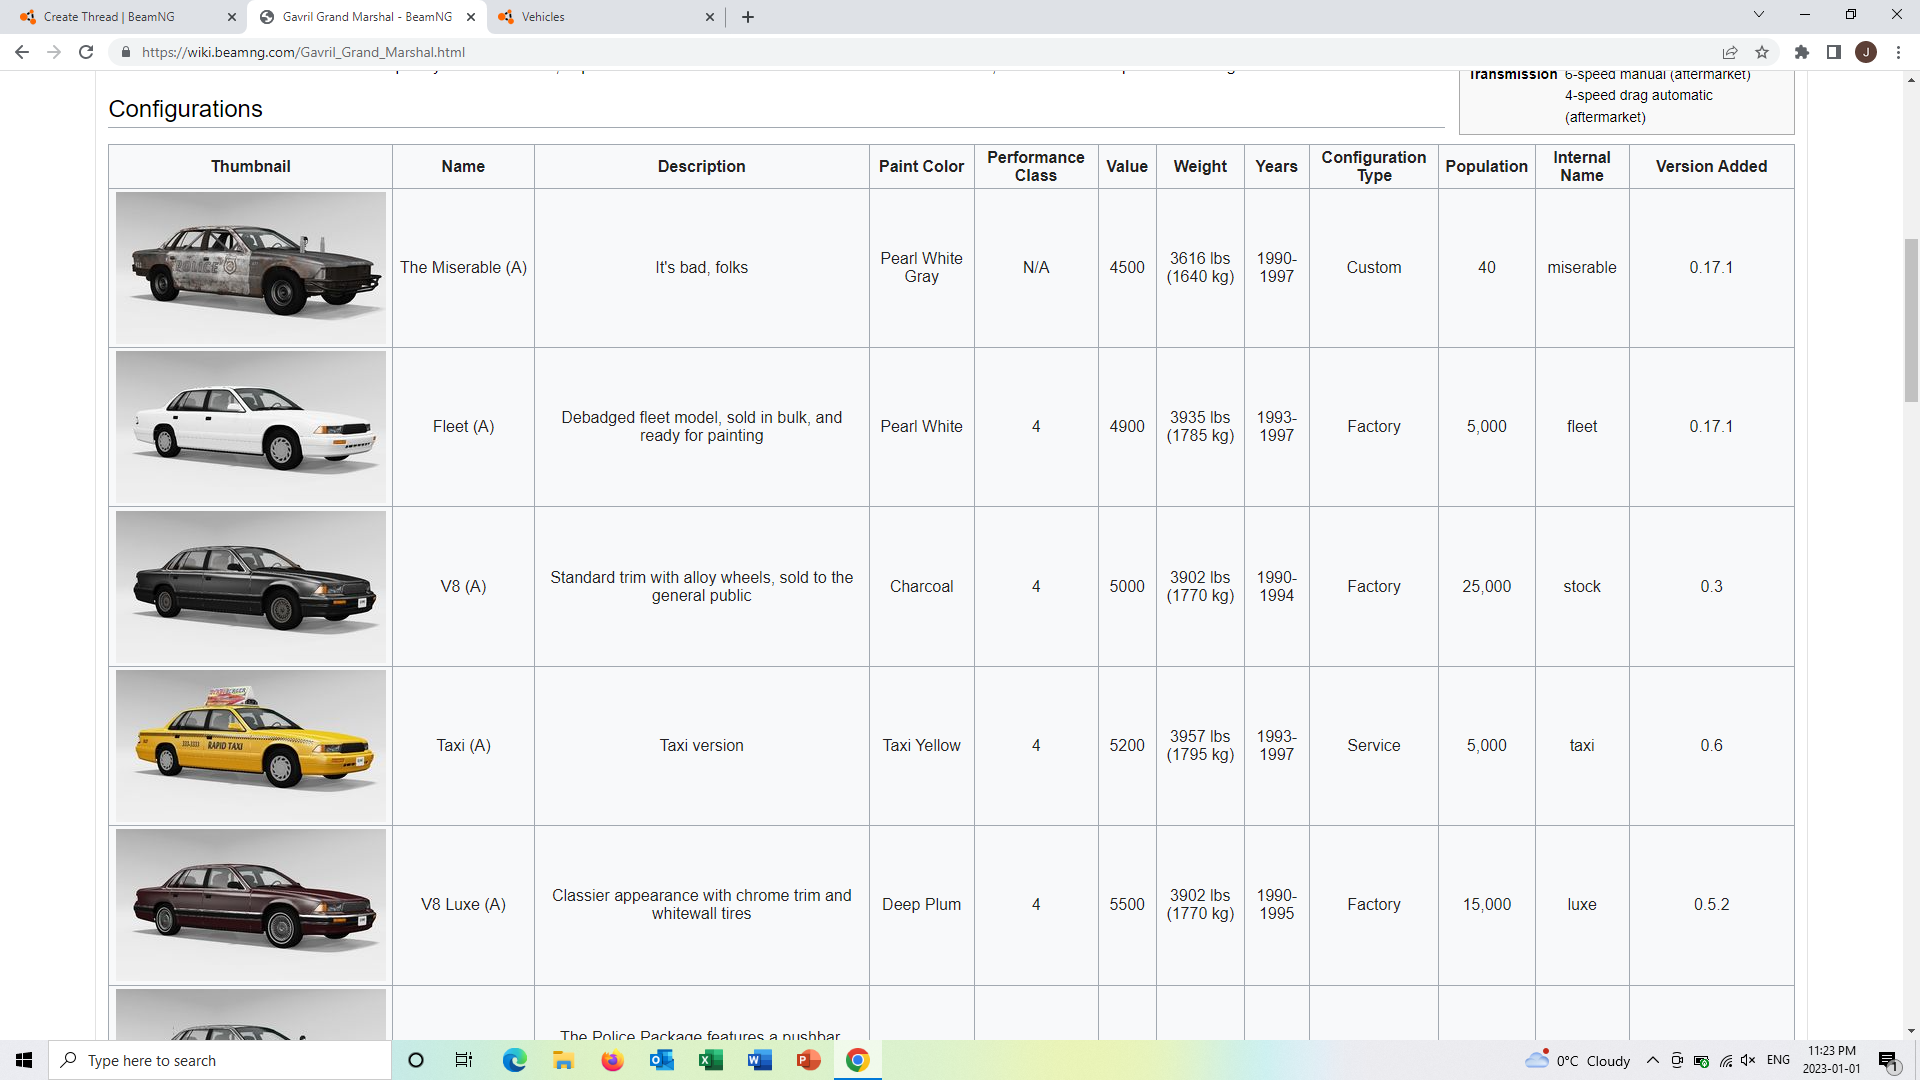Click the taskbar search box
1920x1080 pixels.
(220, 1060)
